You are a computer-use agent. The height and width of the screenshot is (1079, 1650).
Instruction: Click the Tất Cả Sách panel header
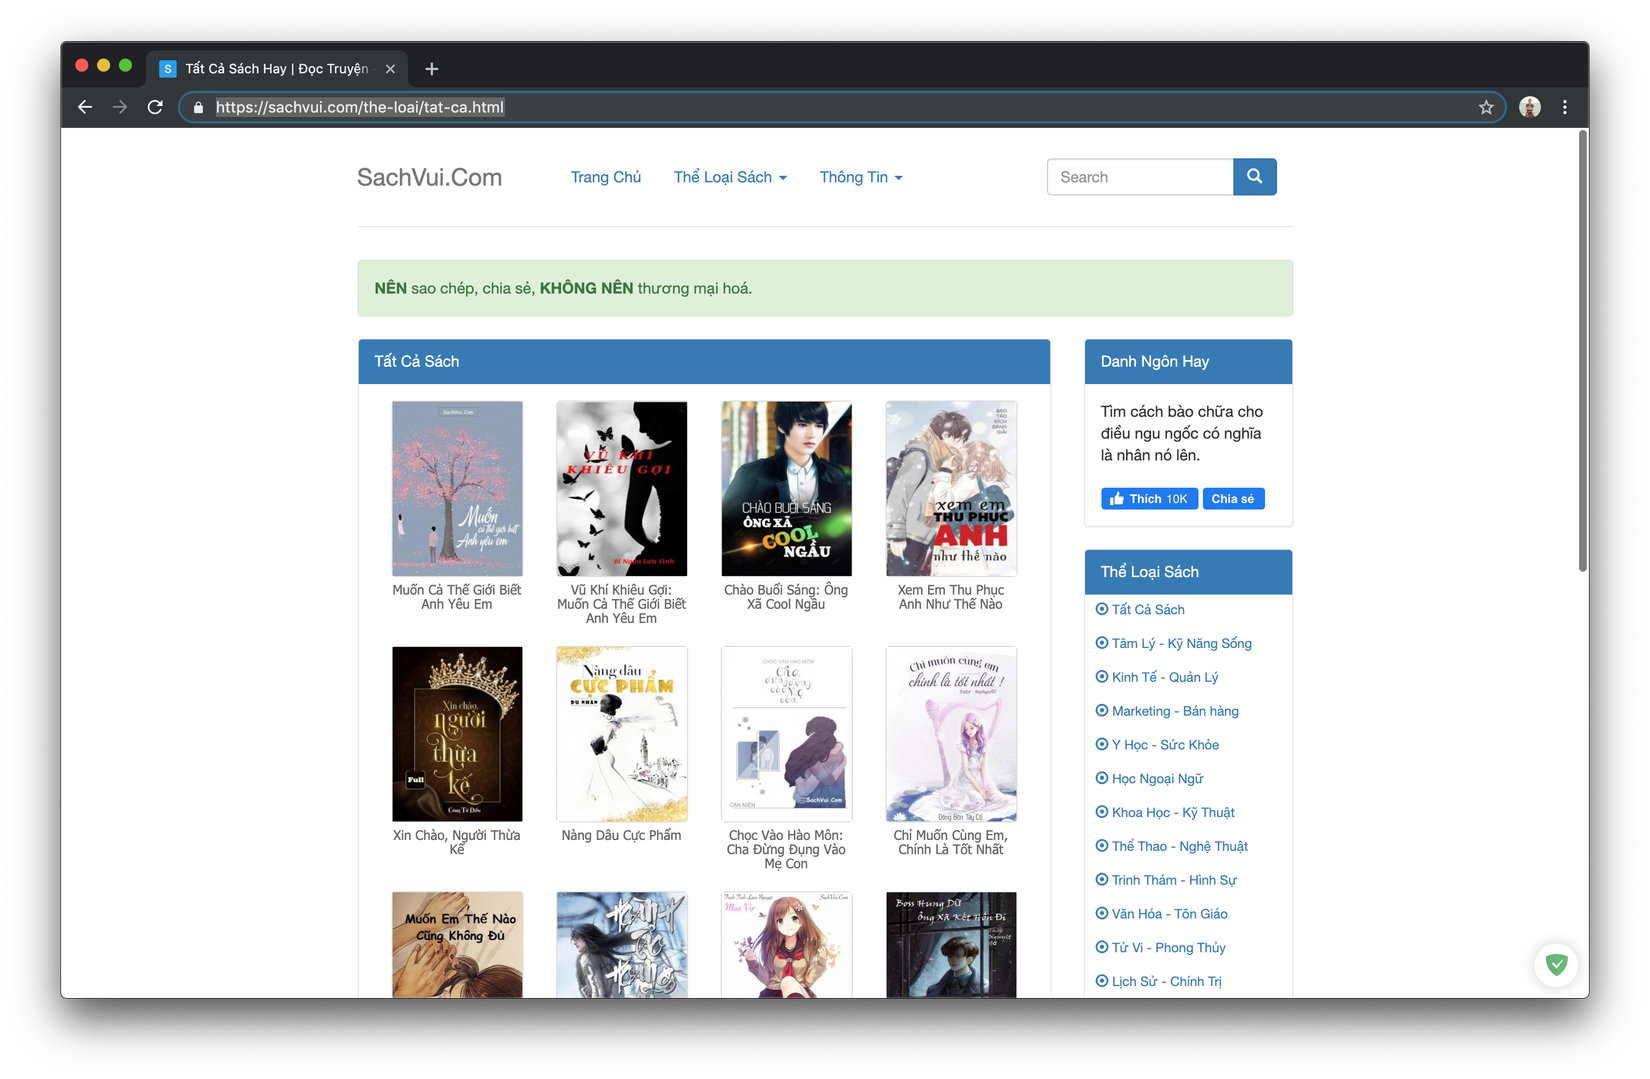point(704,361)
